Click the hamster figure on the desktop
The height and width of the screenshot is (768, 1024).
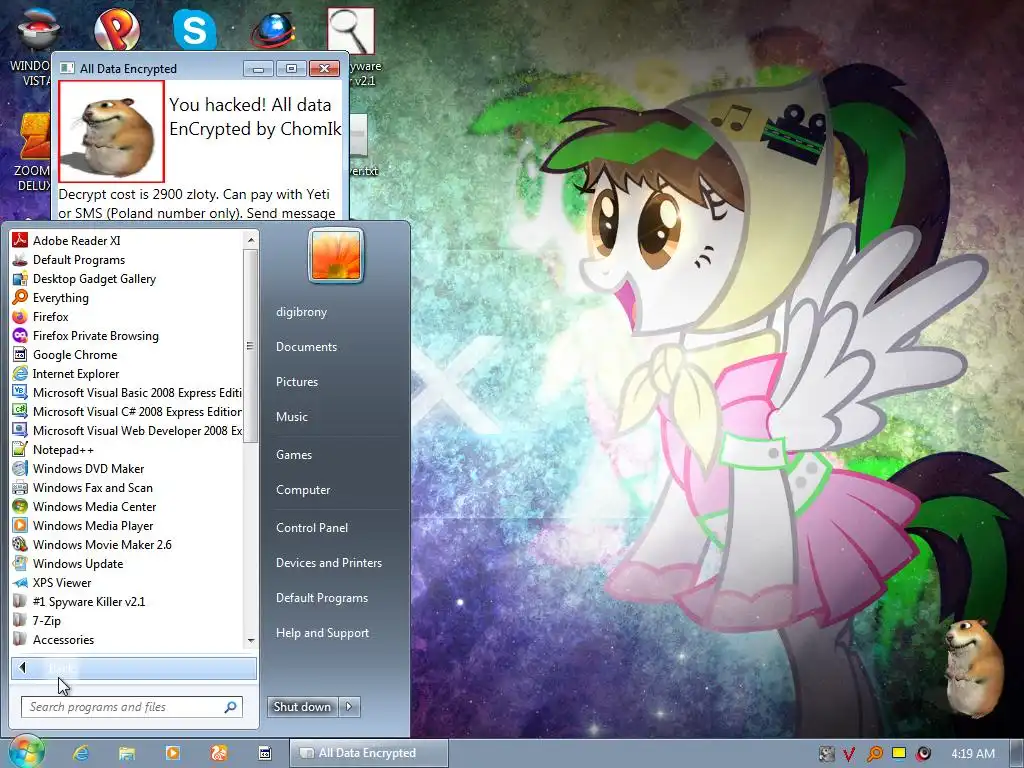[x=974, y=667]
